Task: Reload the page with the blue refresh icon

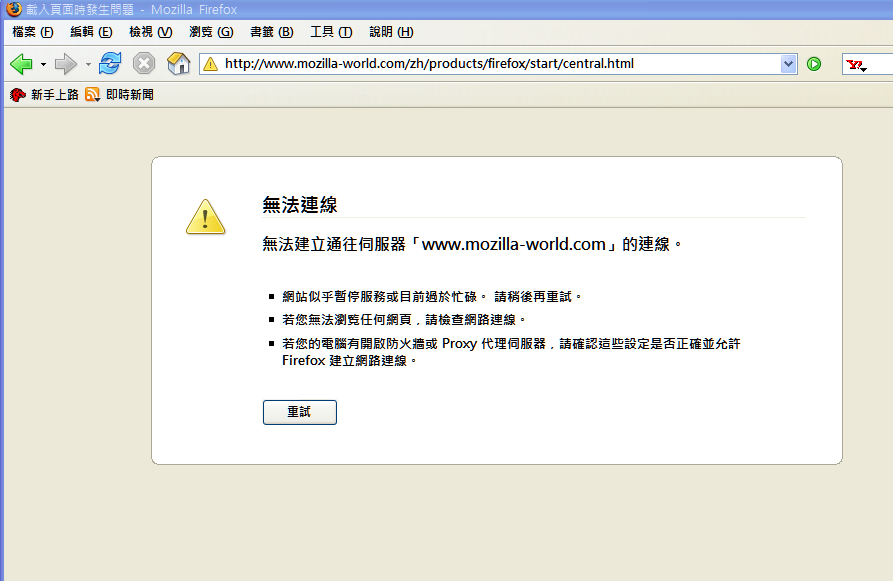Action: 110,63
